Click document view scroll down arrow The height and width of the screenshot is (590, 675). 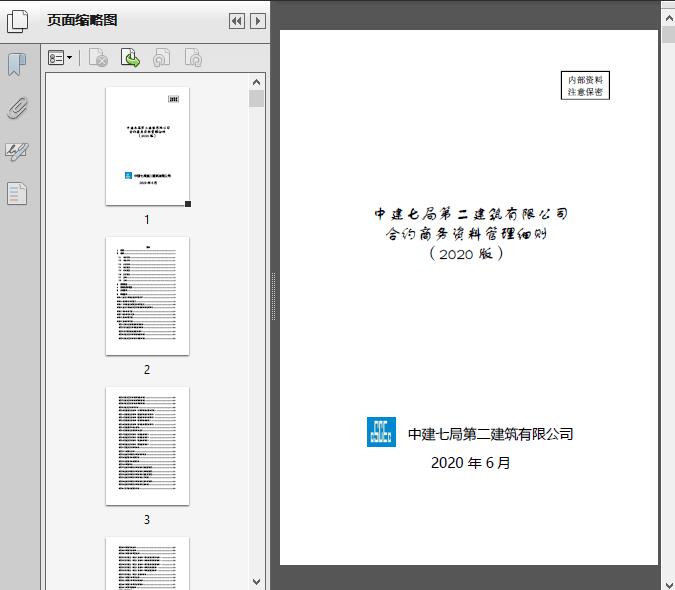coord(669,583)
